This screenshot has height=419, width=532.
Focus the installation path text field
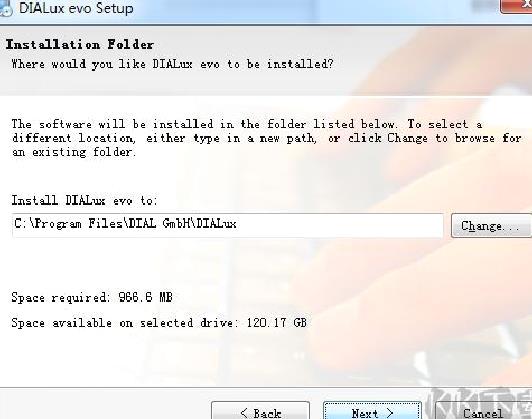click(228, 225)
